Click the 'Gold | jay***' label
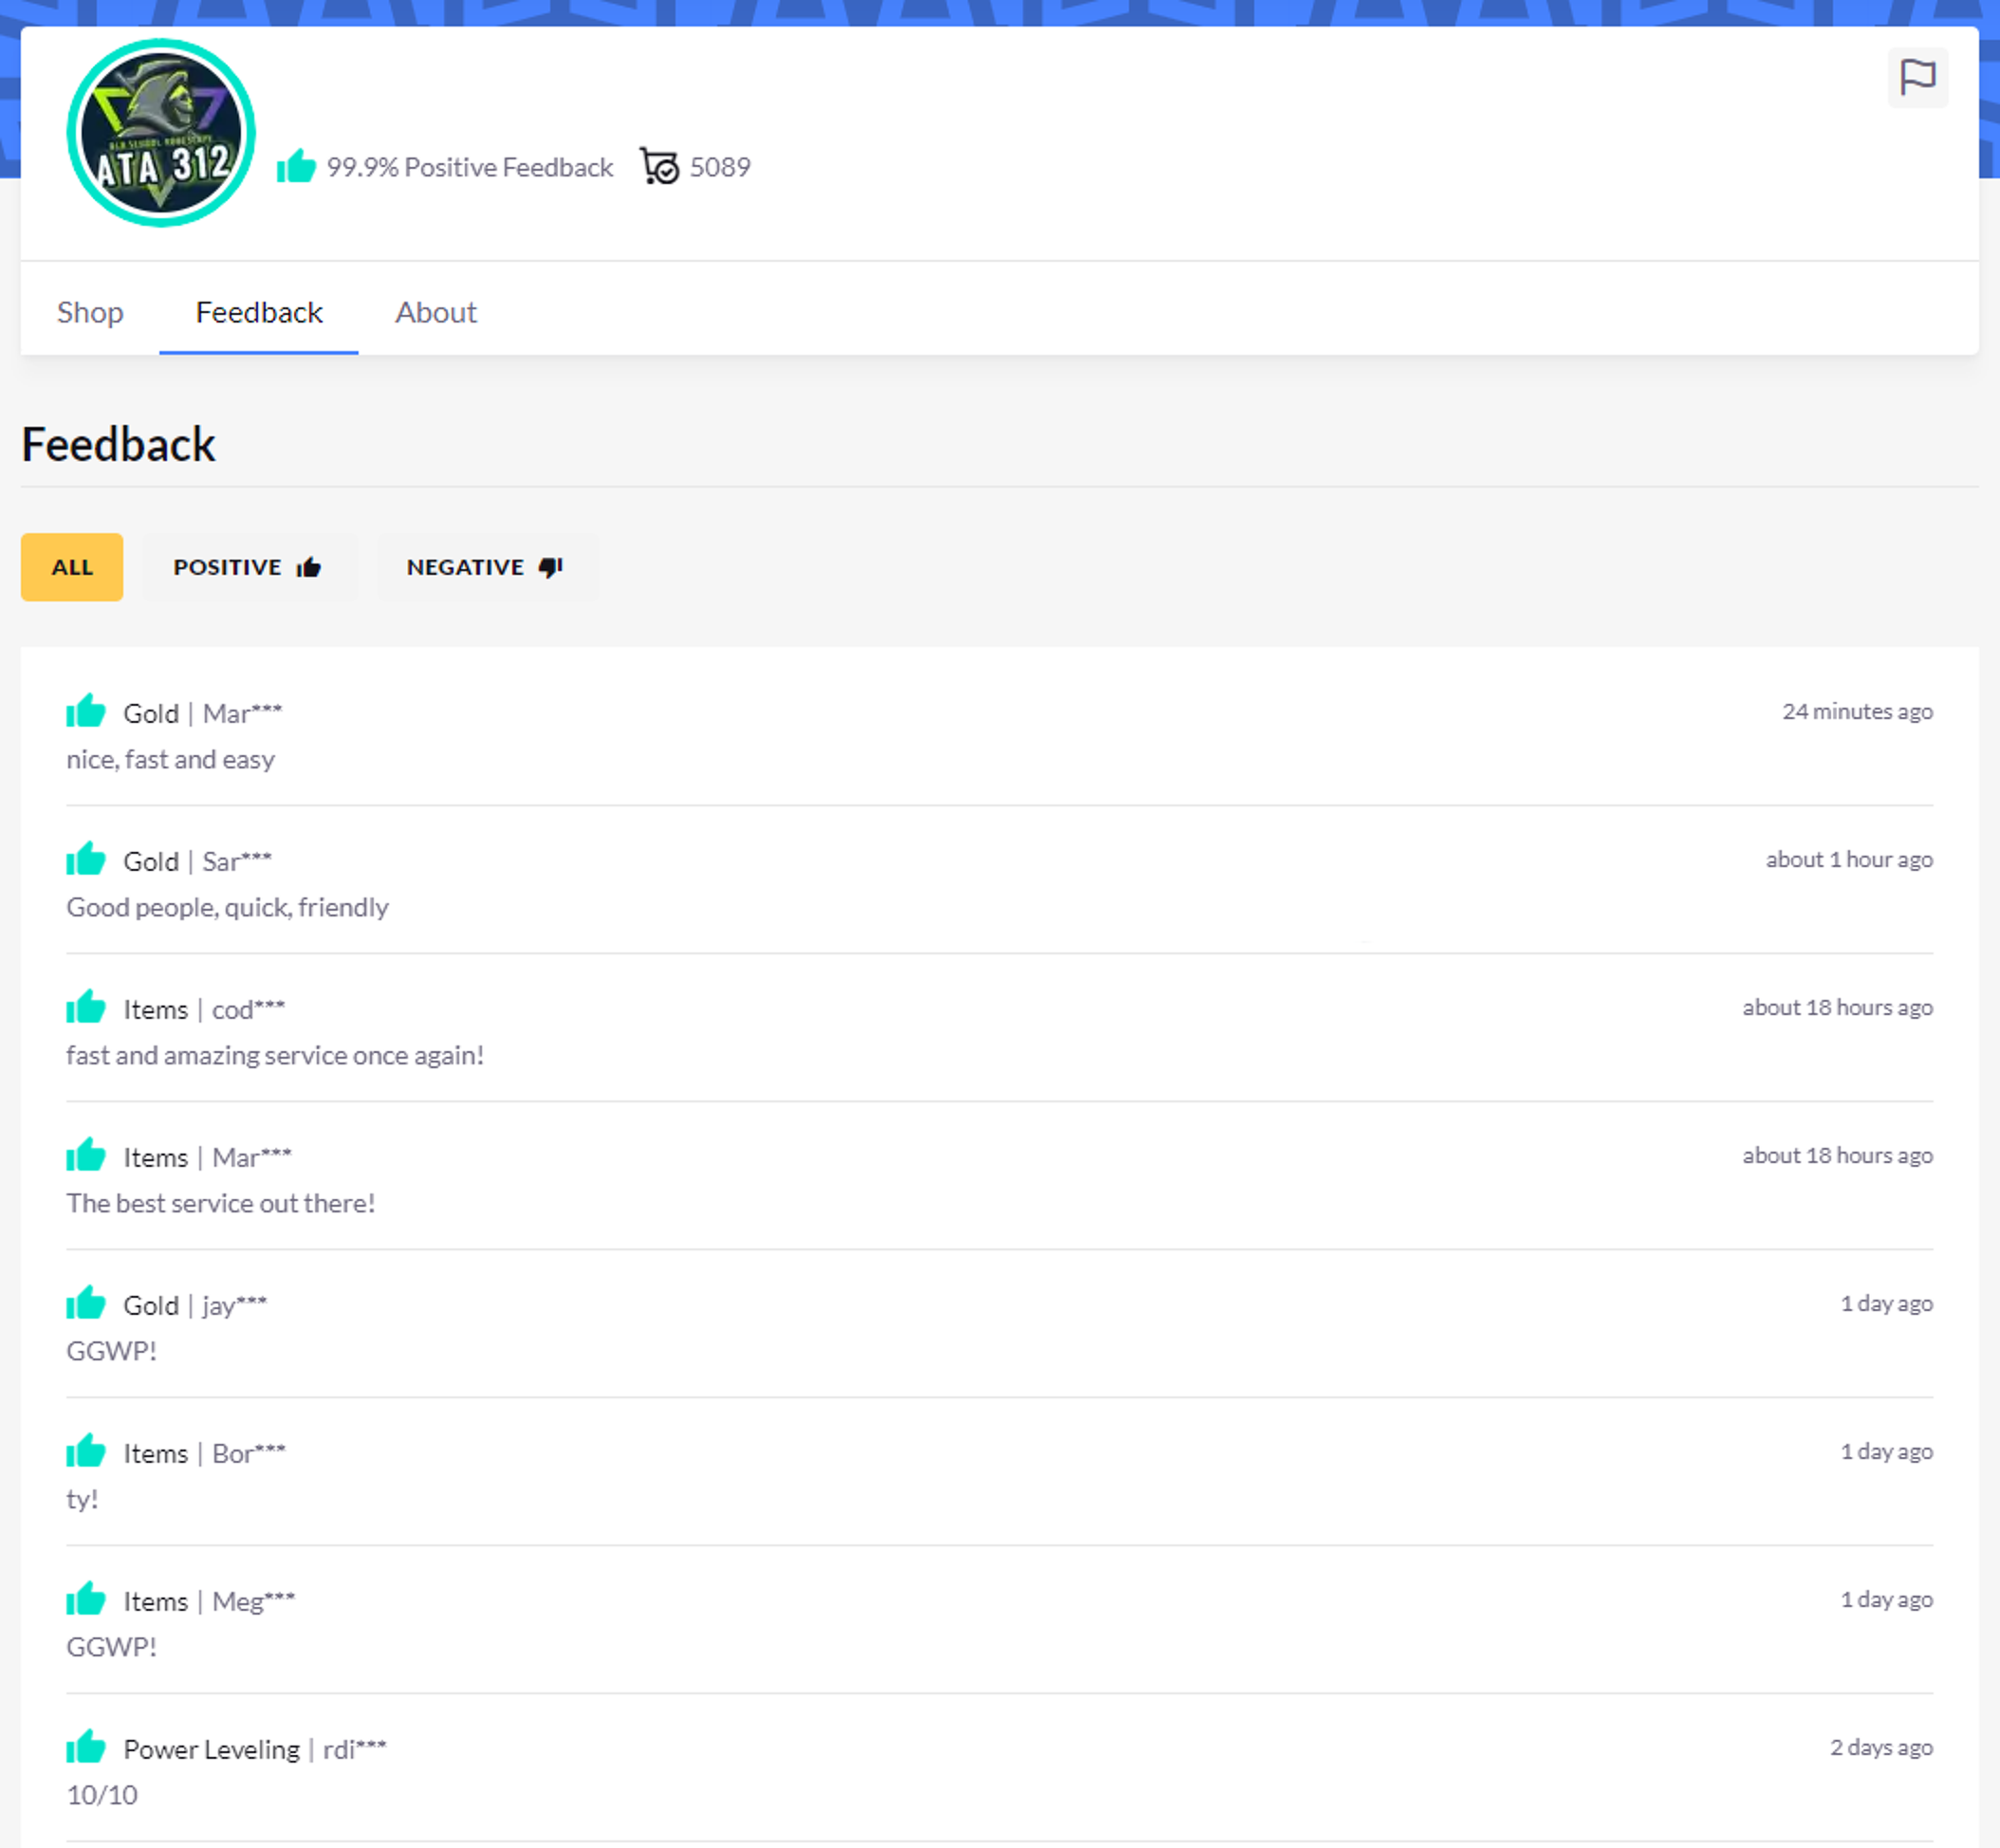2000x1848 pixels. 195,1306
